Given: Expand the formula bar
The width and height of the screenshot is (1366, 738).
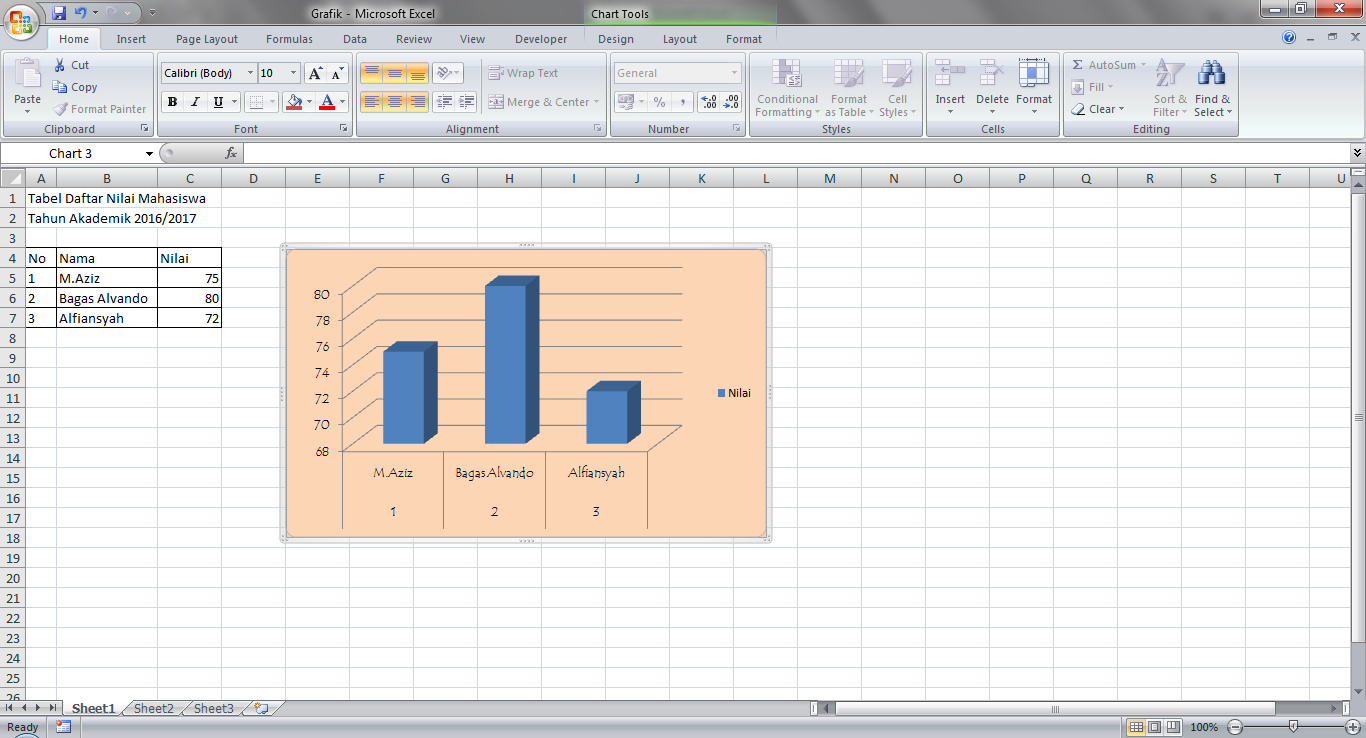Looking at the screenshot, I should (x=1357, y=153).
